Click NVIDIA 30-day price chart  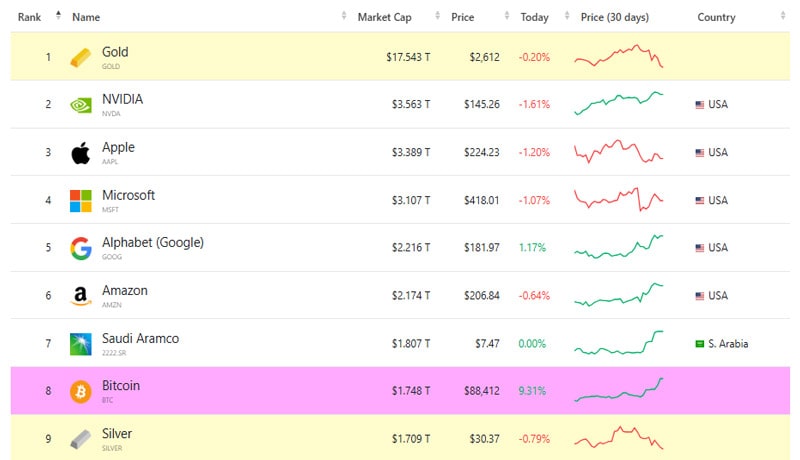[618, 104]
